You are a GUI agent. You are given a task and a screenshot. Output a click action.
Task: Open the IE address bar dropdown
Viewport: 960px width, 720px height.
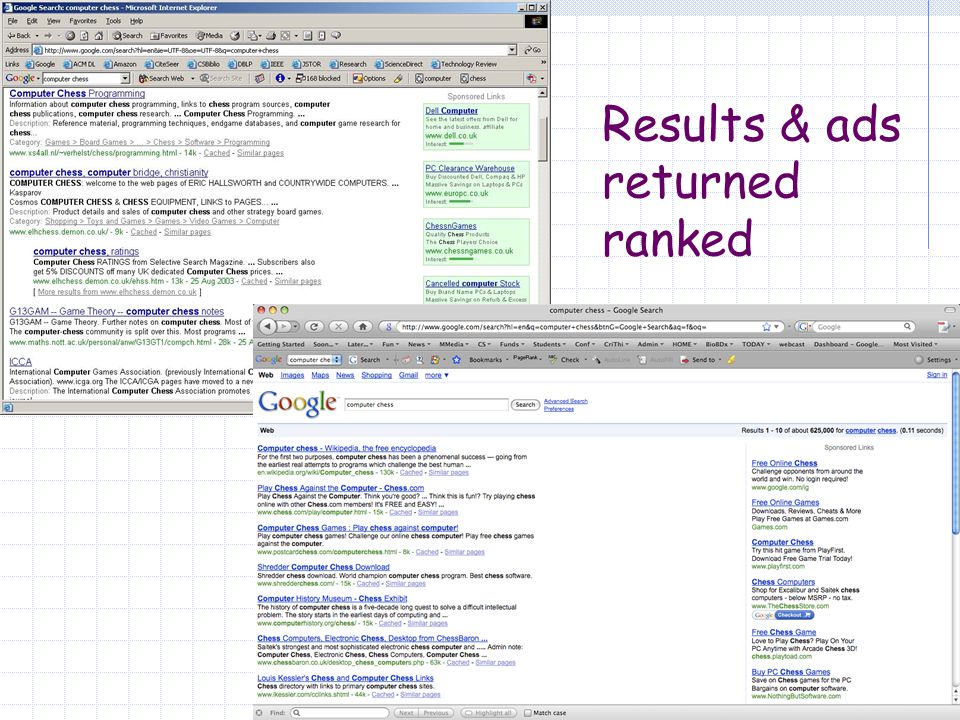(512, 50)
